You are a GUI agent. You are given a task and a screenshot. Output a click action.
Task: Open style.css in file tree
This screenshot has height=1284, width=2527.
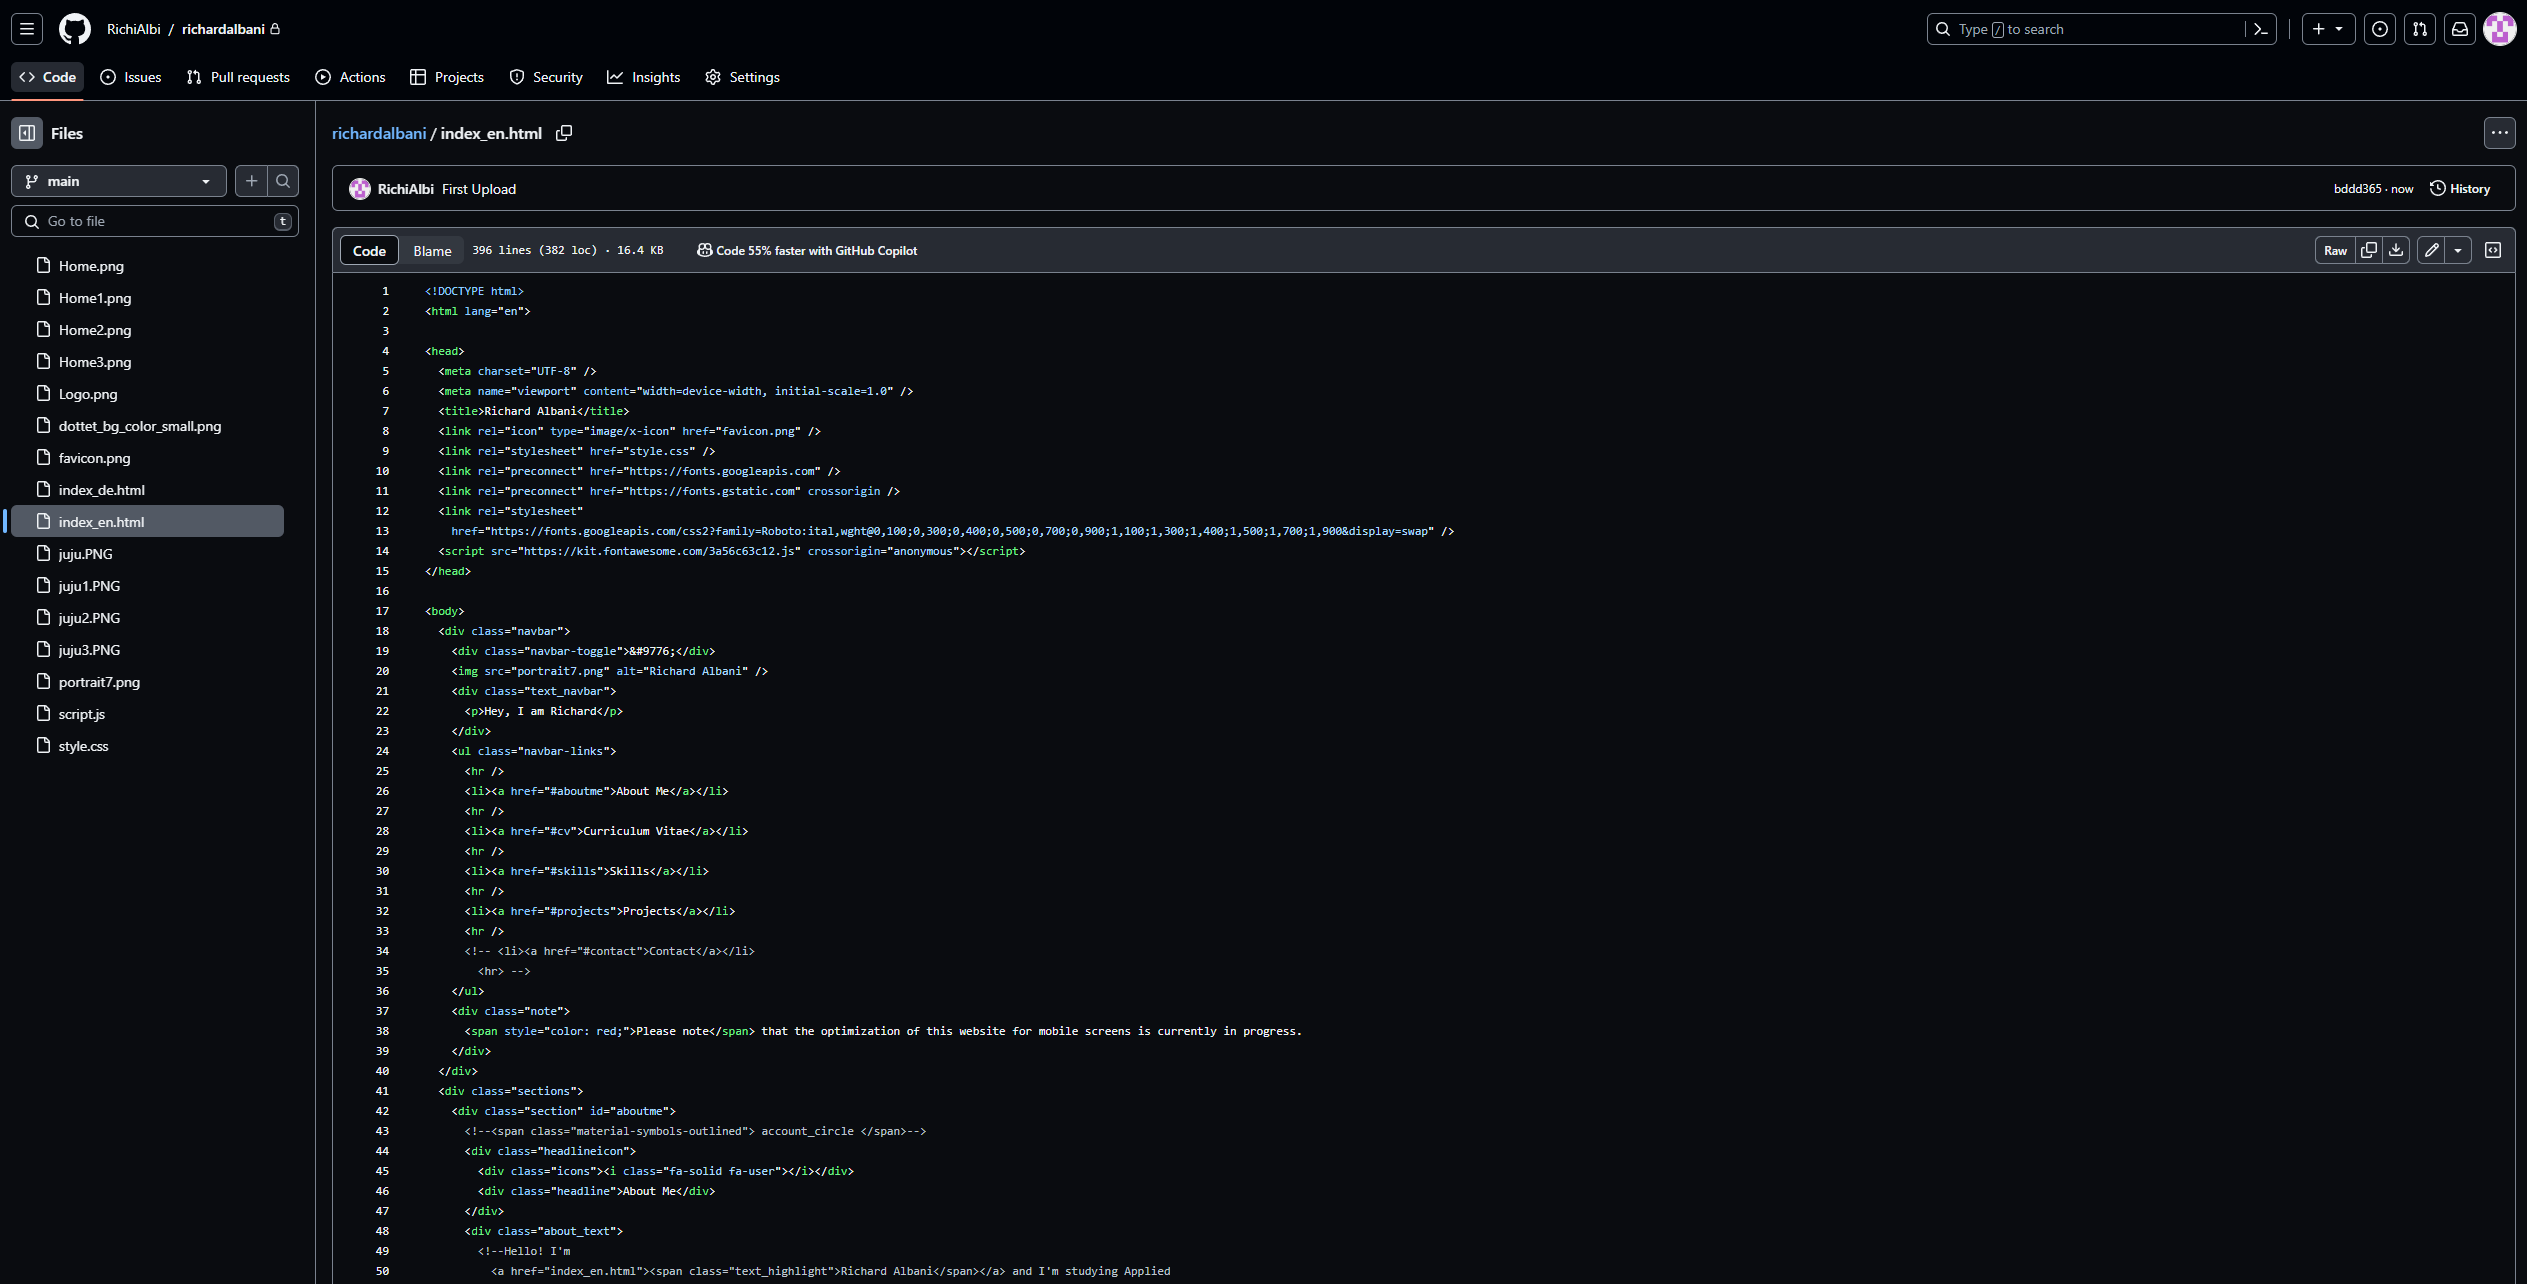click(x=83, y=746)
